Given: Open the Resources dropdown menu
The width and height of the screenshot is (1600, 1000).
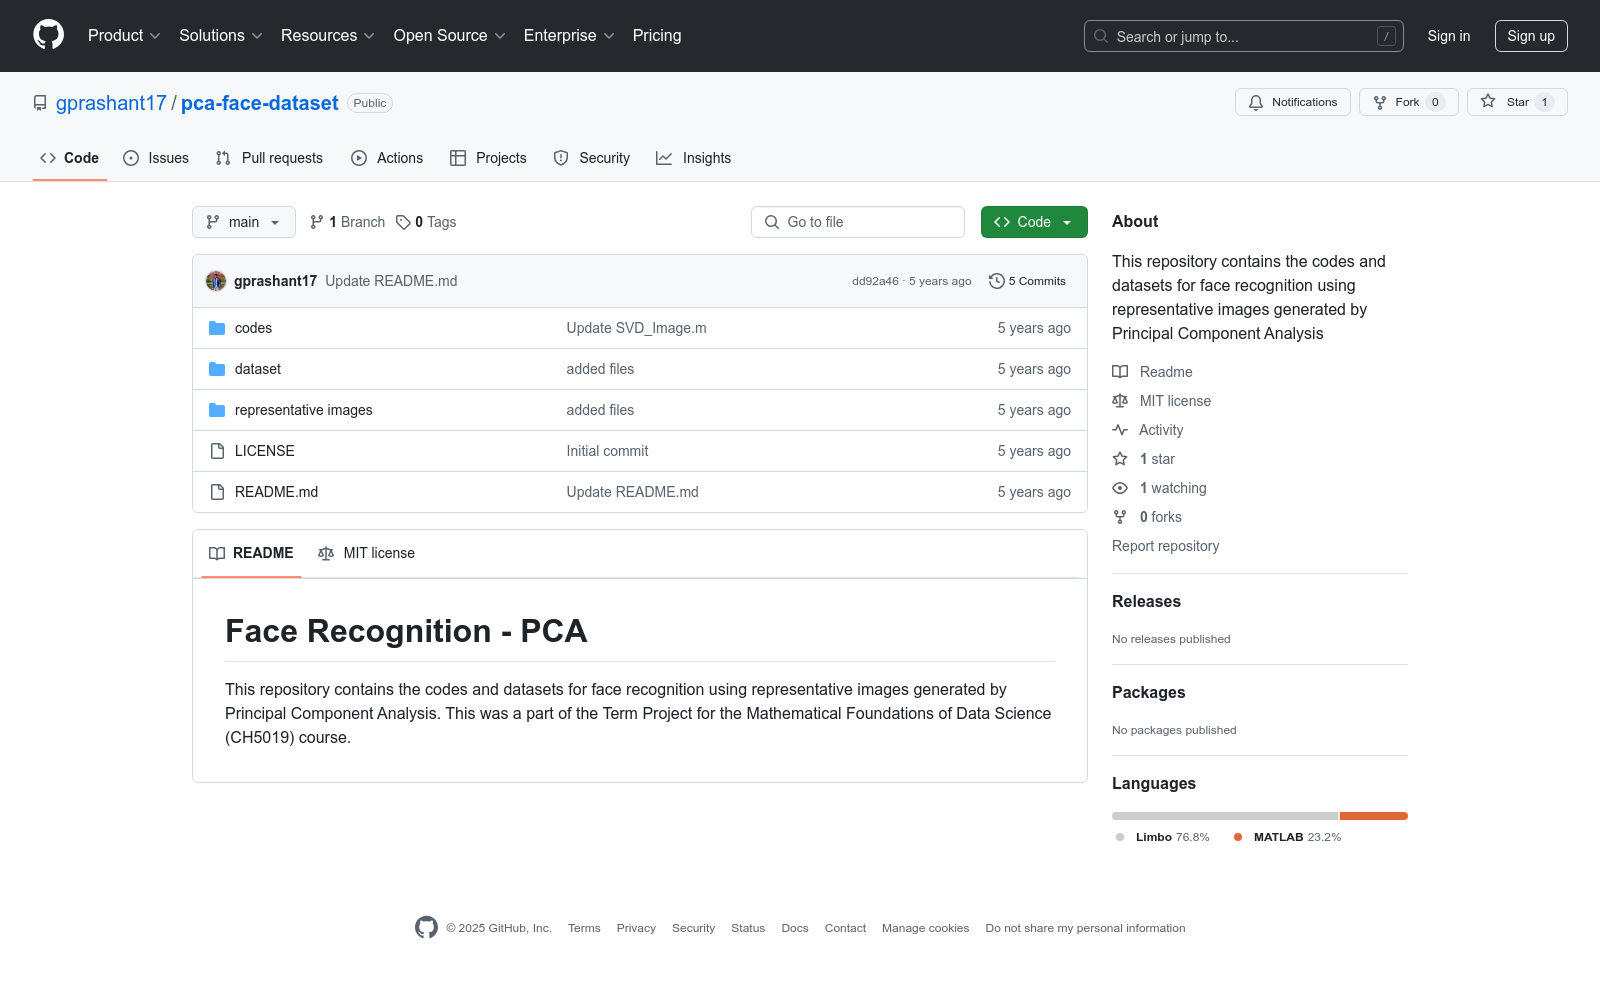Looking at the screenshot, I should point(328,35).
